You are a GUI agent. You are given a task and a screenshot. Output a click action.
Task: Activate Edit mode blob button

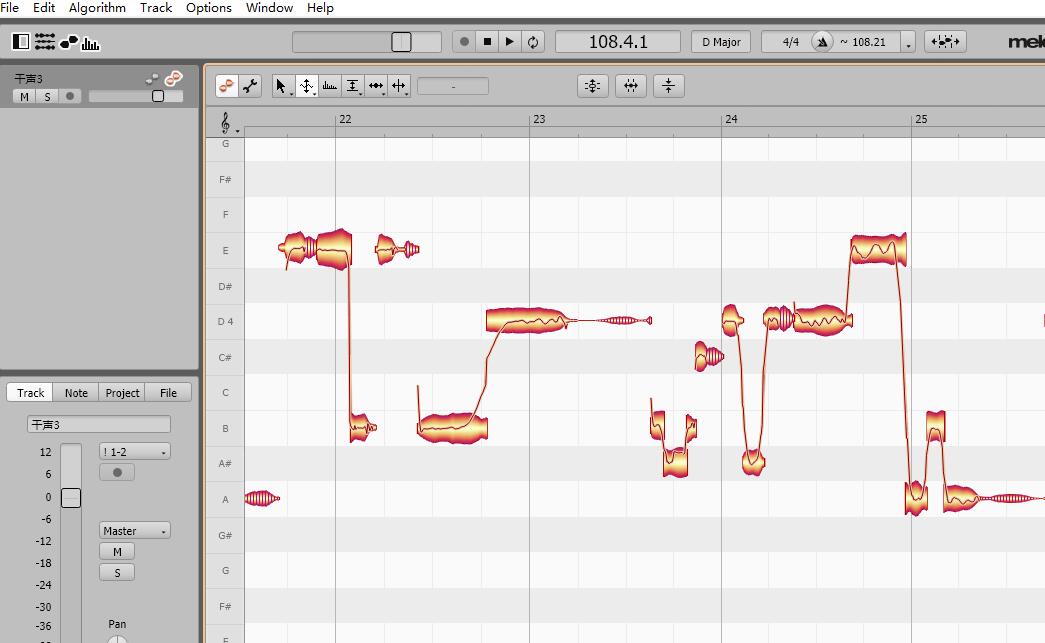[227, 86]
